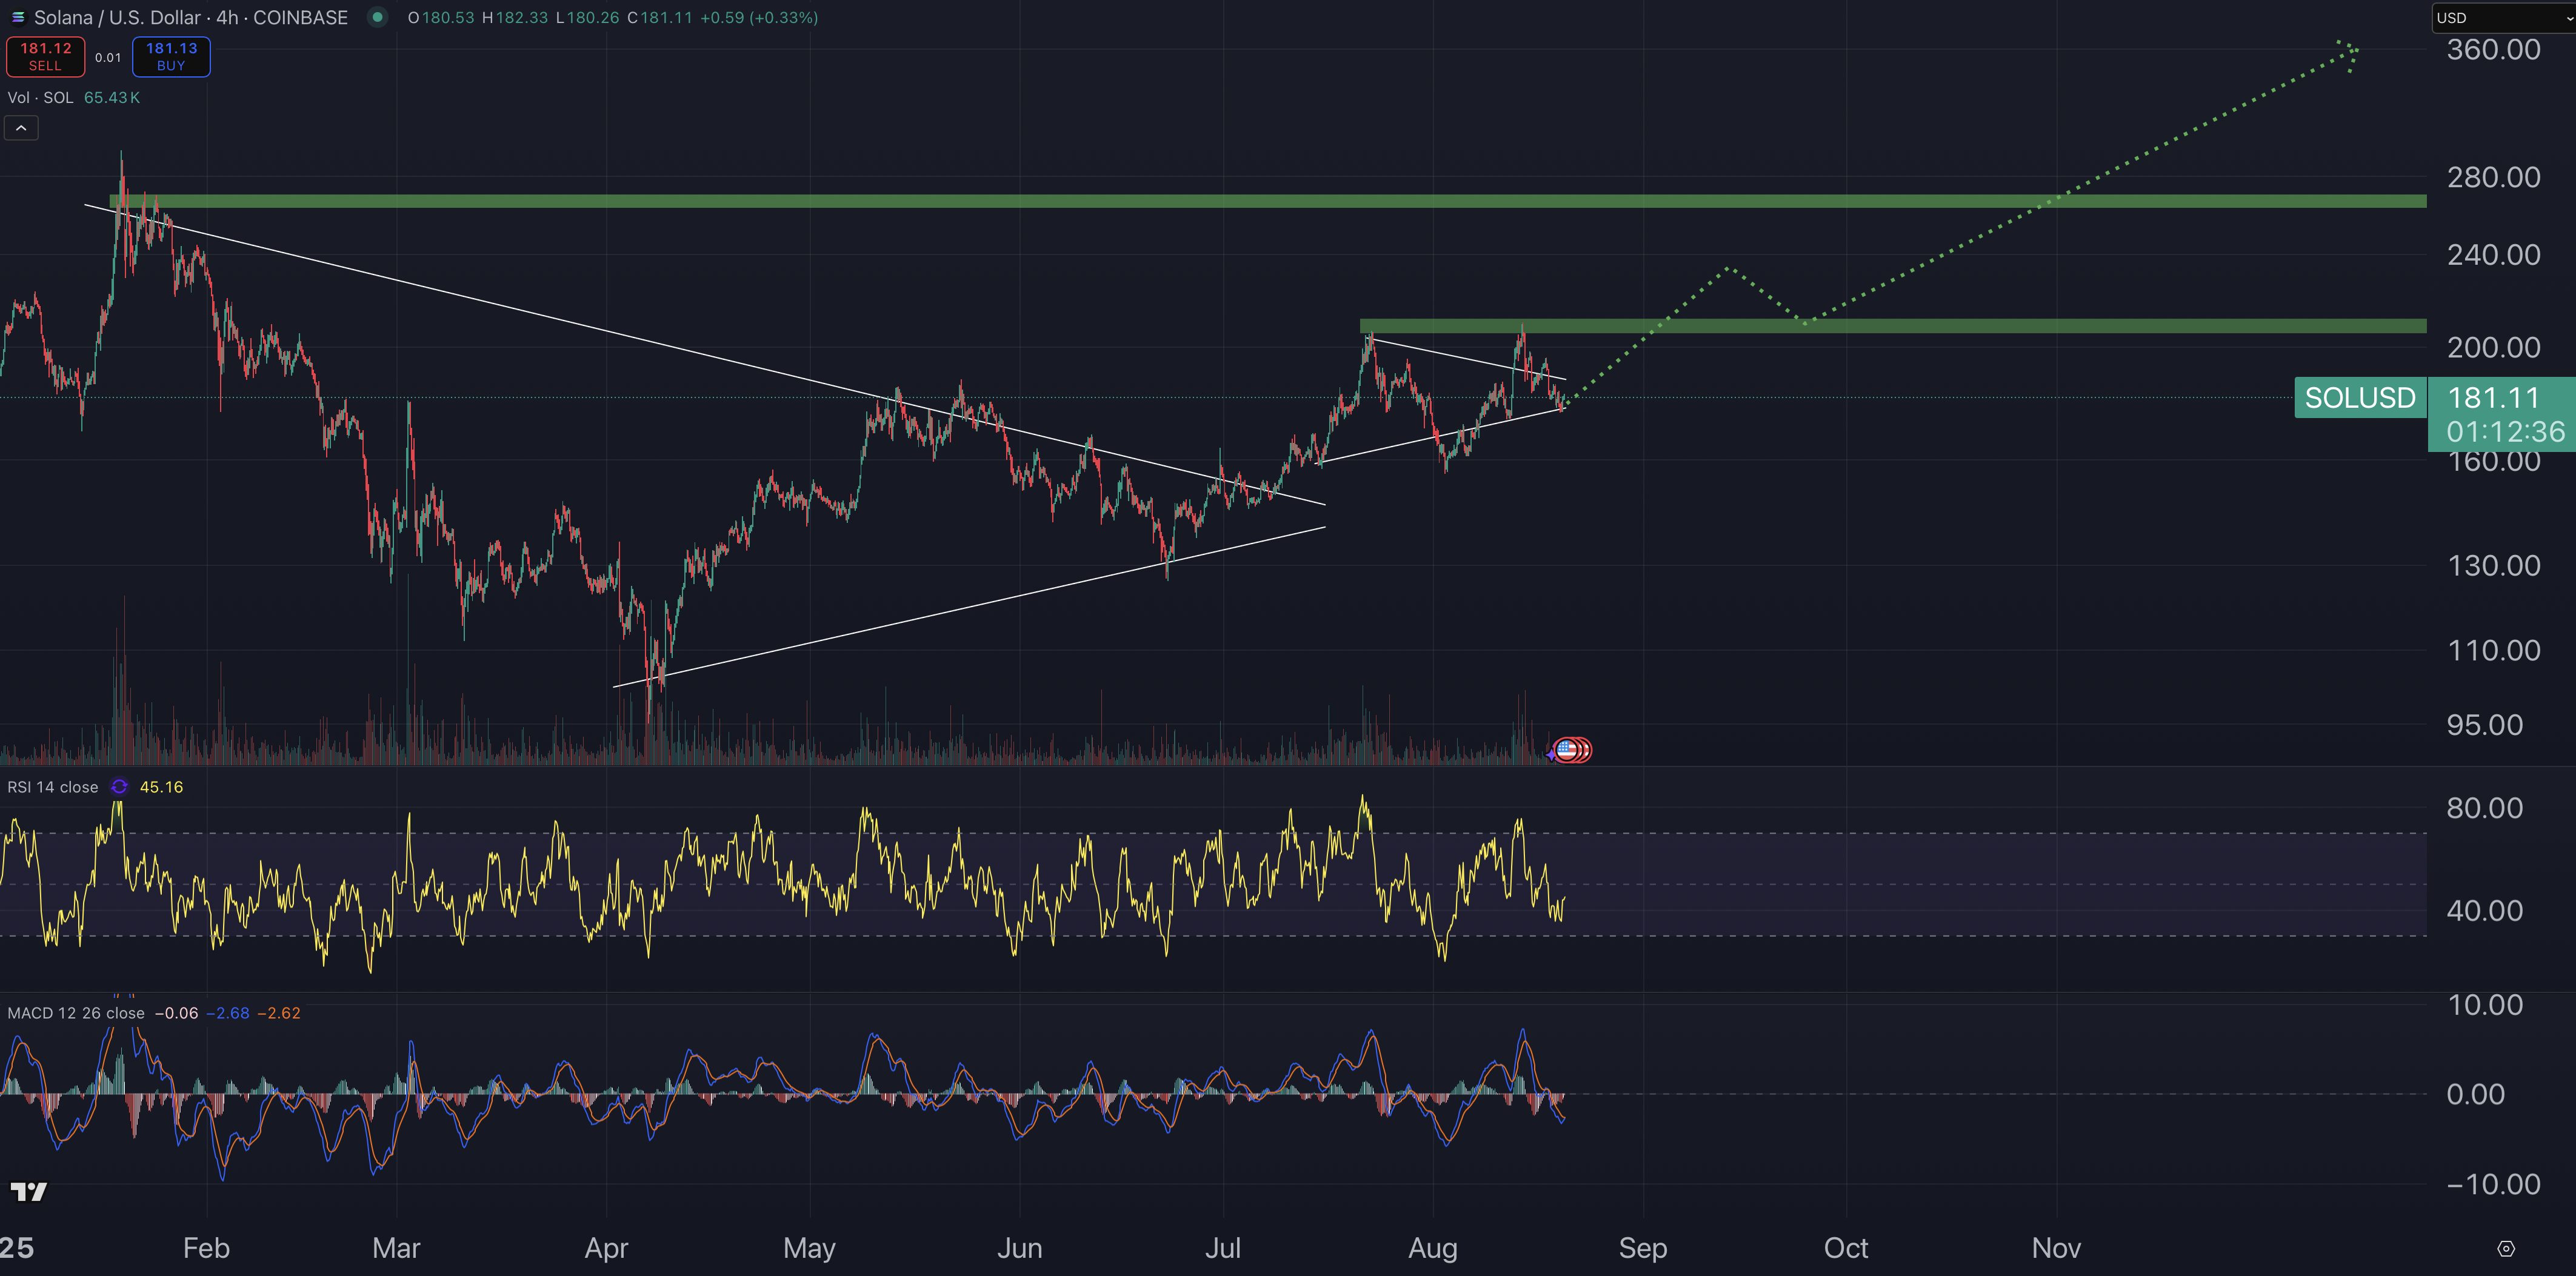Screen dimensions: 2576x1276
Task: Click the MACD blue value −2.68
Action: tap(228, 1013)
